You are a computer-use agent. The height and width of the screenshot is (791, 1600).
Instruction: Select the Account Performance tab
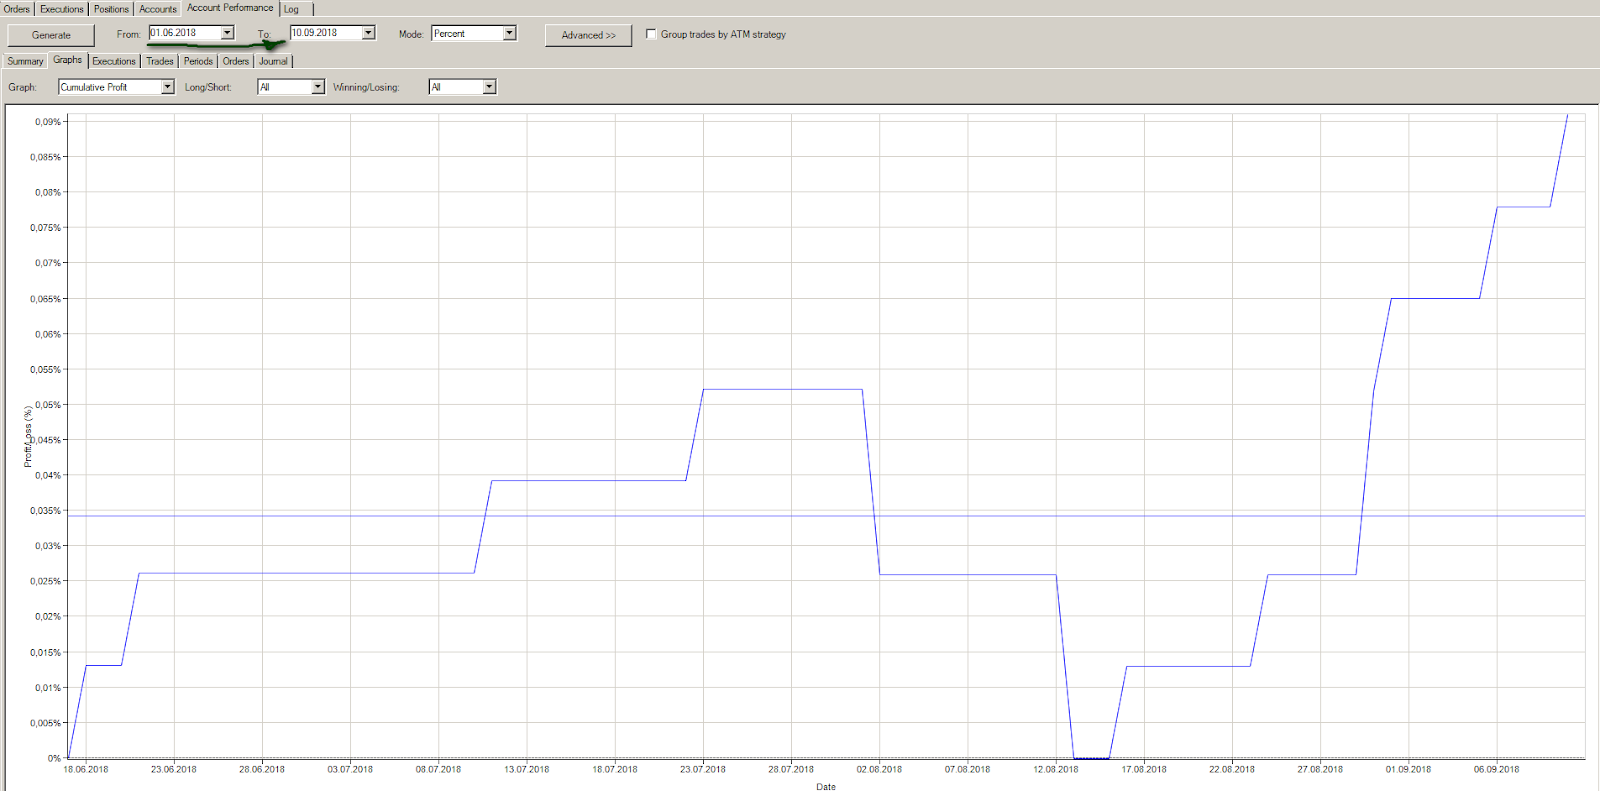[x=230, y=8]
